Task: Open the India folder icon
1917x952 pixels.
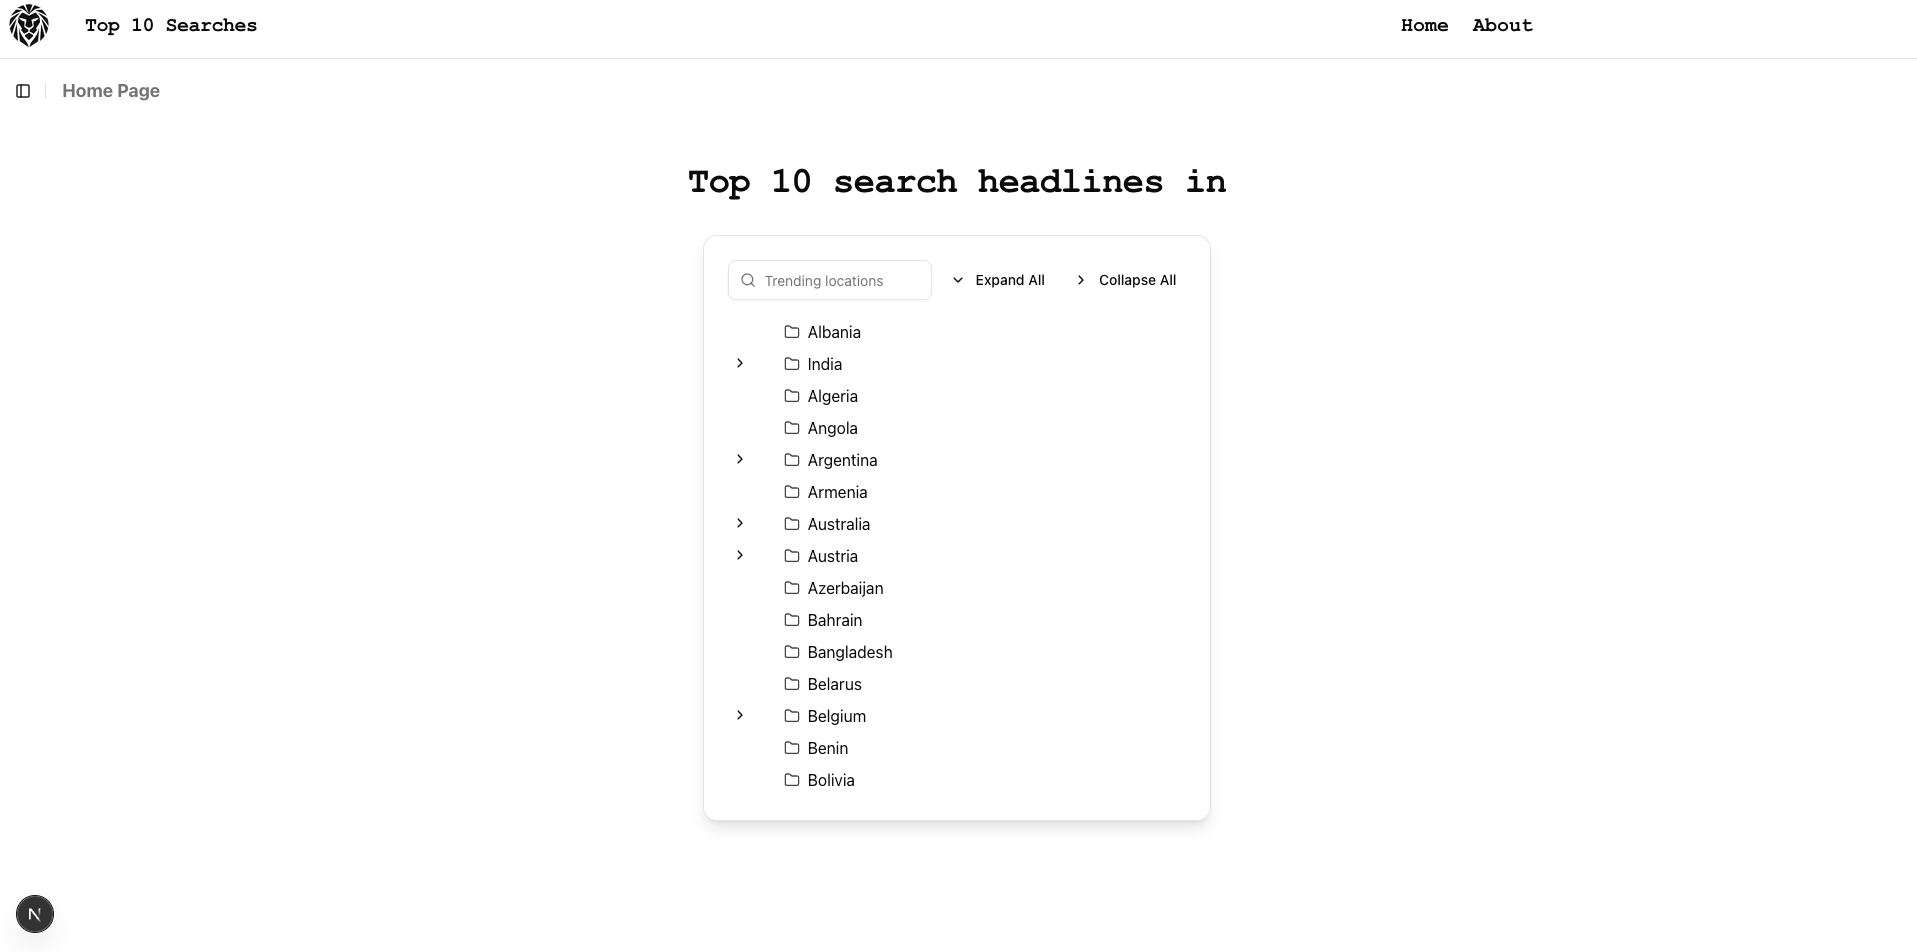Action: pos(791,363)
